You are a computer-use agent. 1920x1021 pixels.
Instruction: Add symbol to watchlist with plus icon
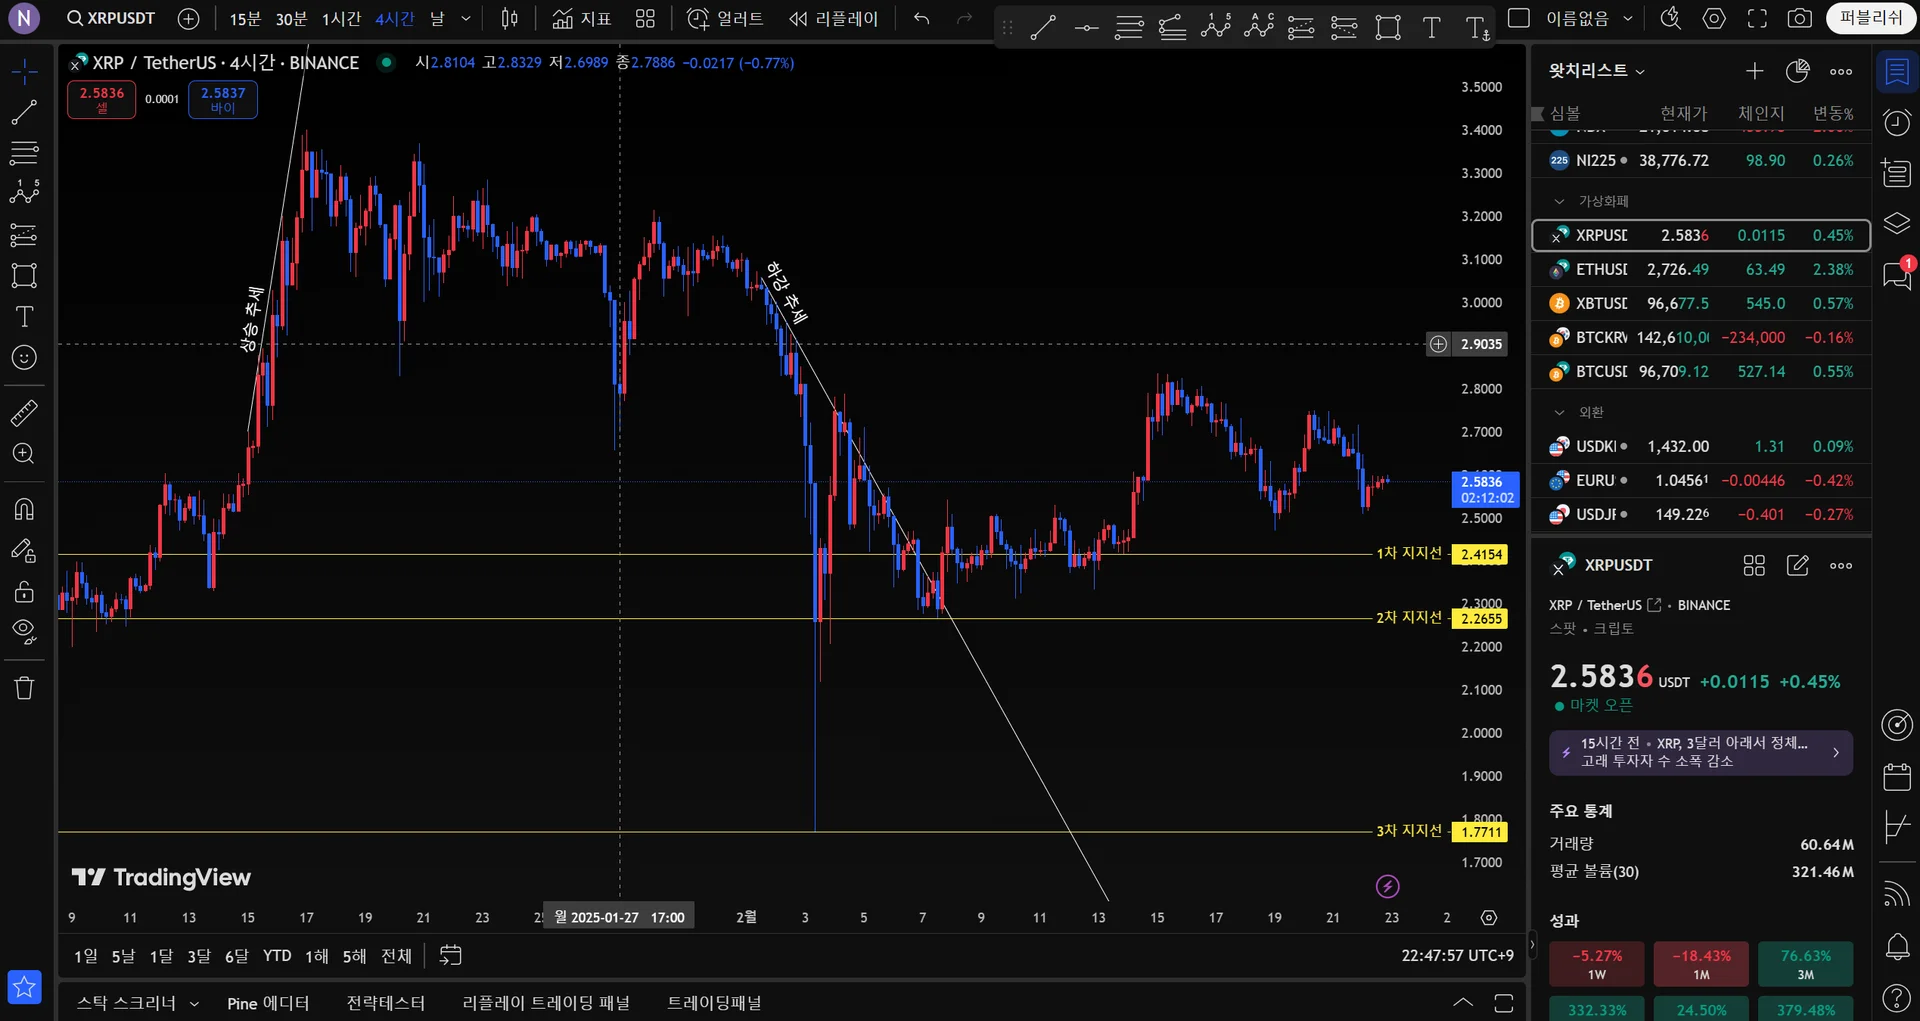tap(1755, 71)
